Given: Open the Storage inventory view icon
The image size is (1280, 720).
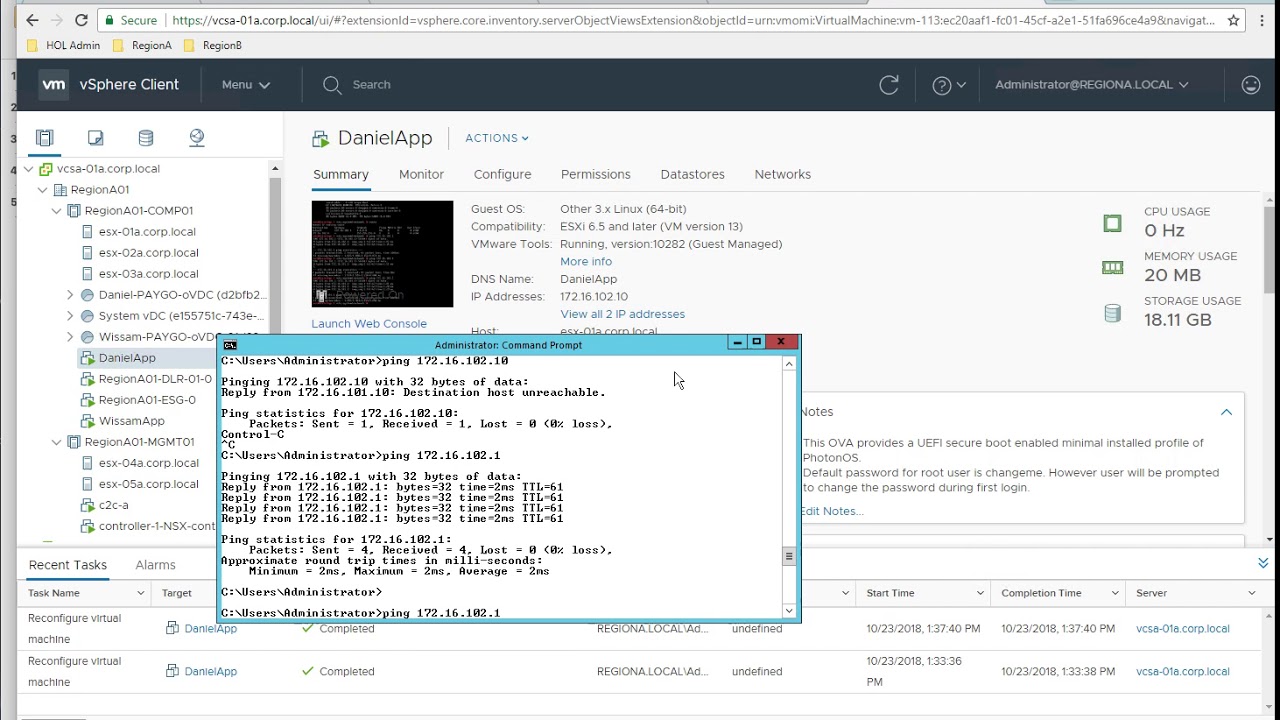Looking at the screenshot, I should tap(146, 138).
